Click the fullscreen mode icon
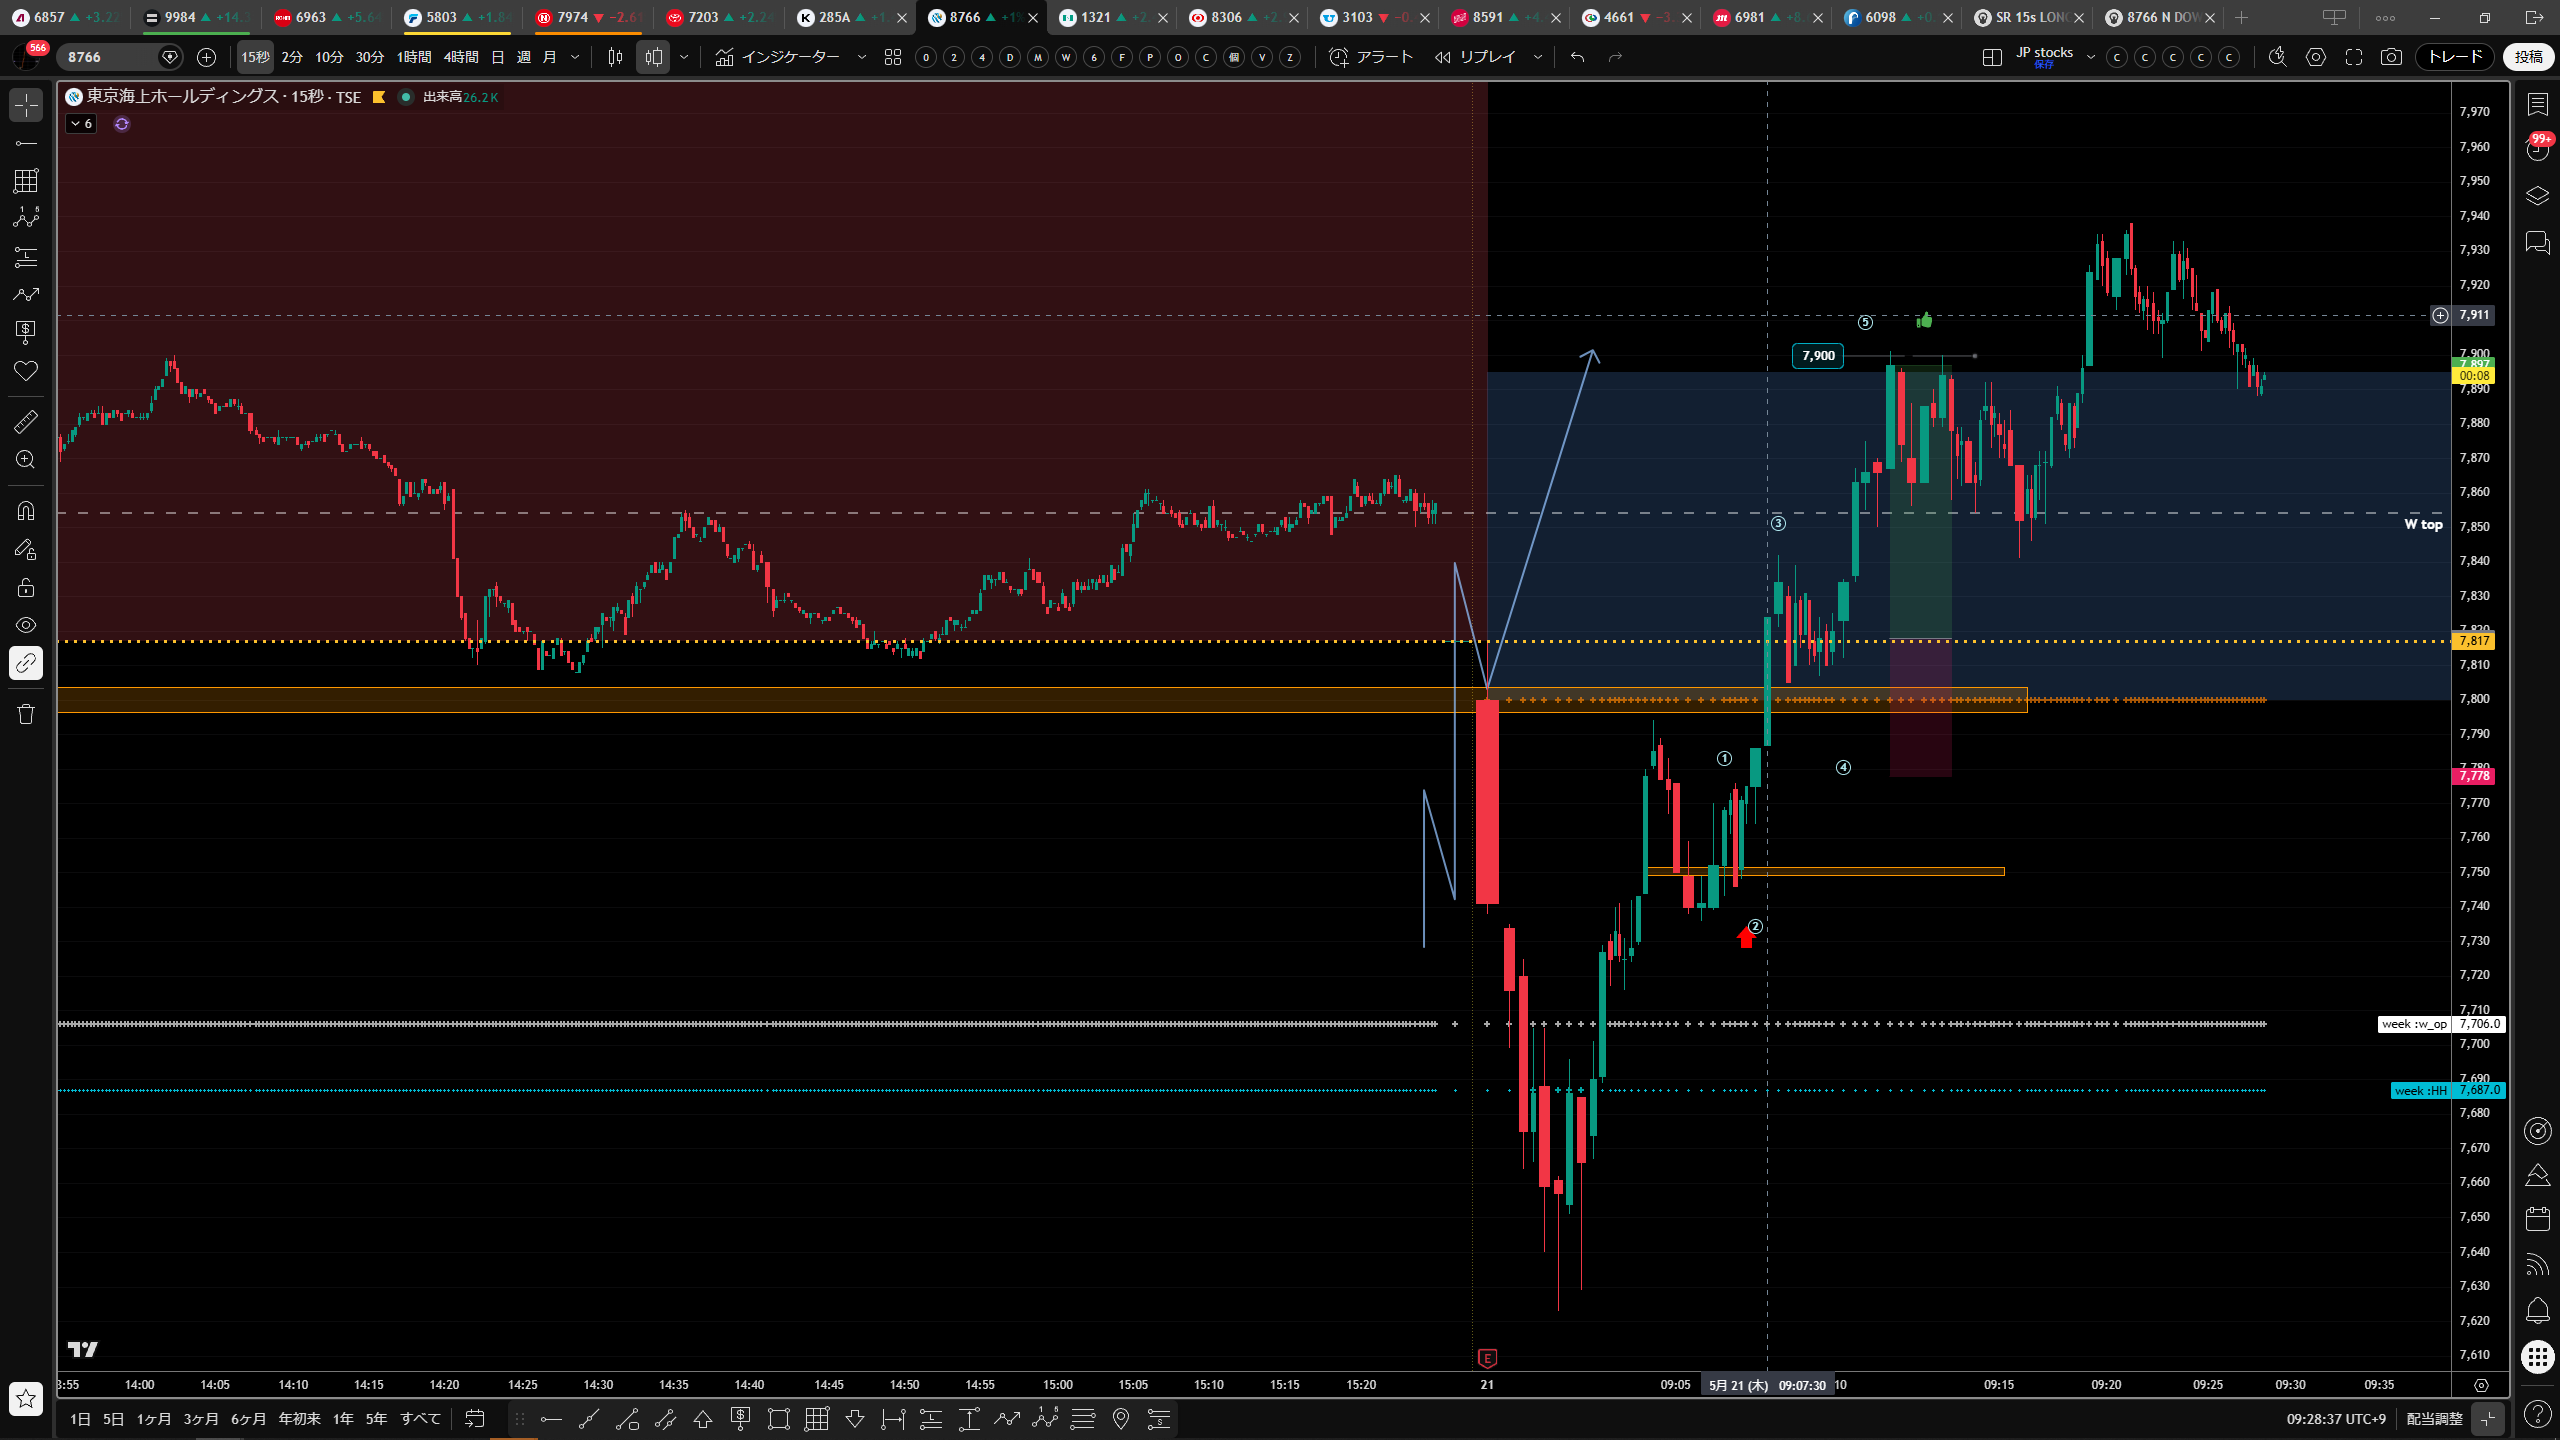Image resolution: width=2560 pixels, height=1440 pixels. point(2354,57)
